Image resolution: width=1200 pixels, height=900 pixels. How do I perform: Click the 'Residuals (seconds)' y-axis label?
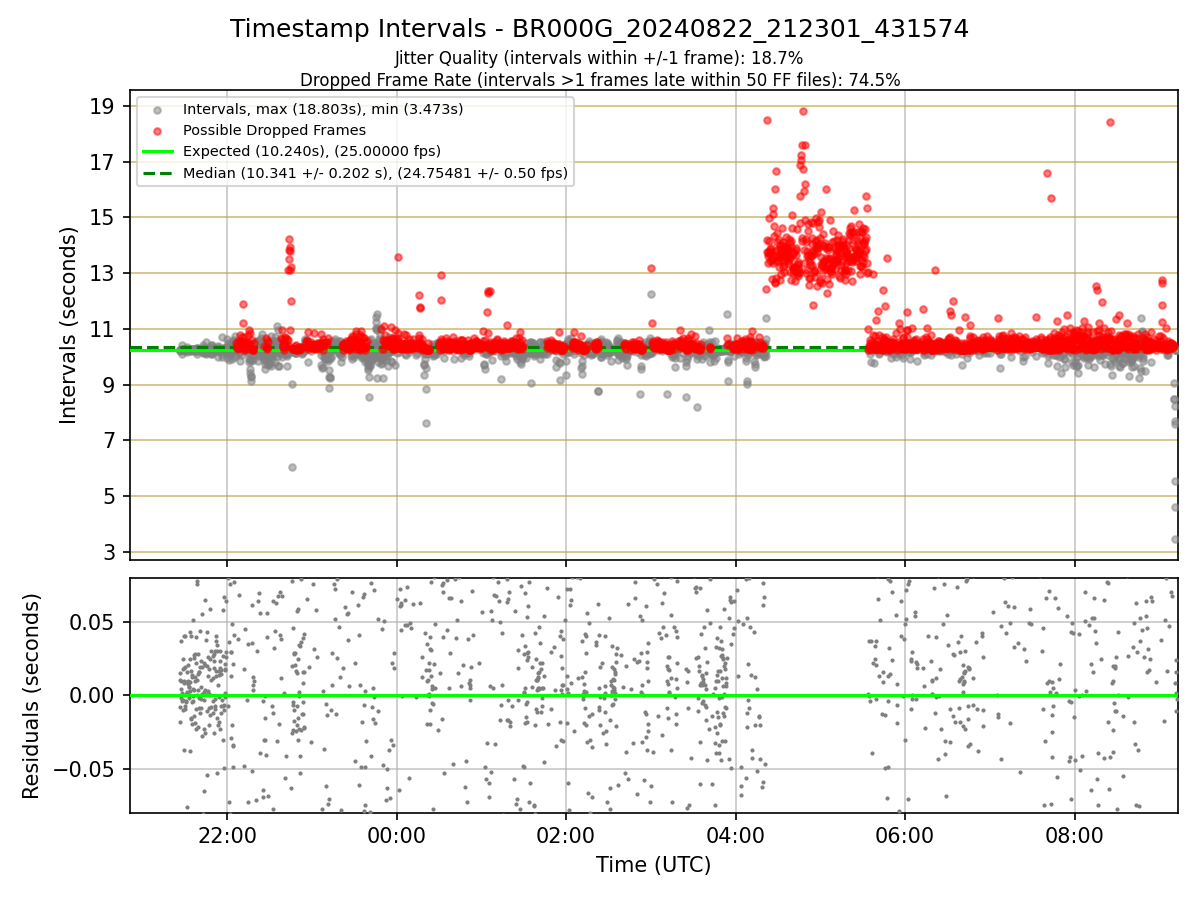(x=31, y=696)
